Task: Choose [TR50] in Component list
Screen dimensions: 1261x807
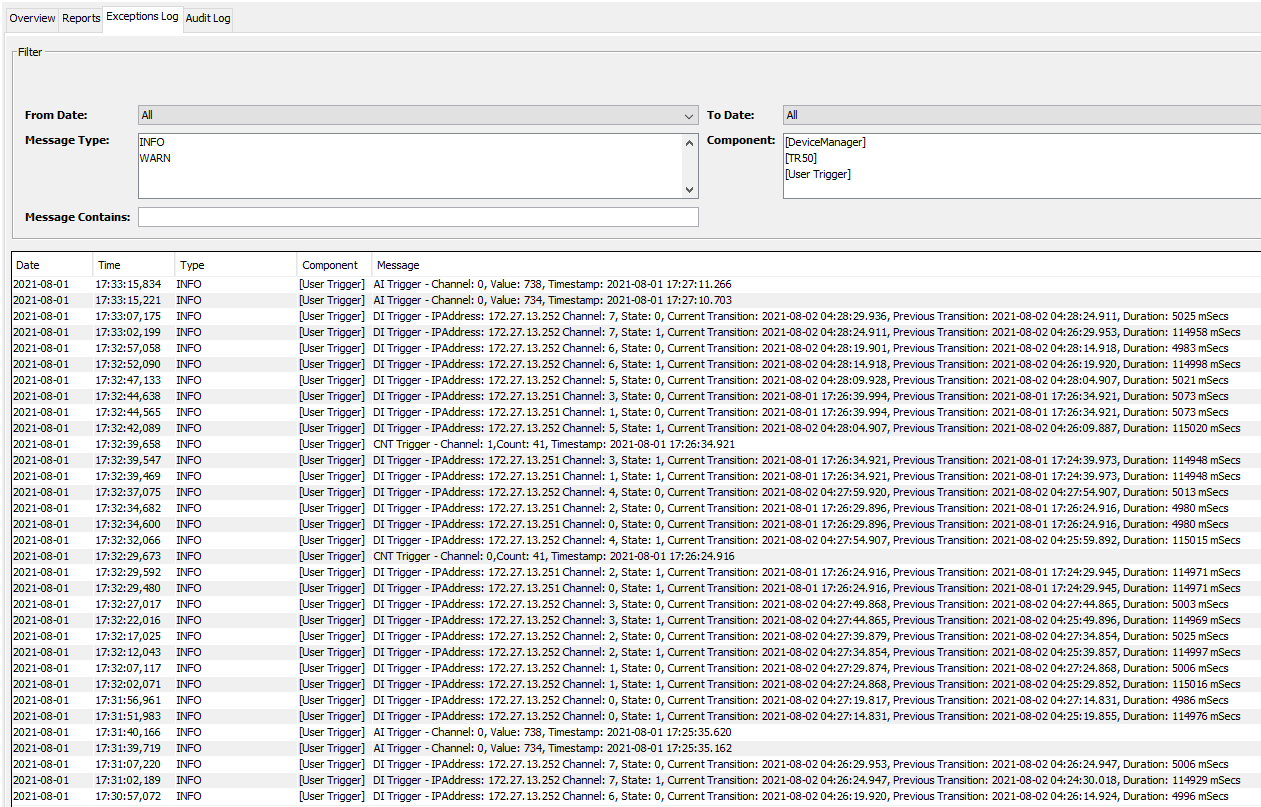Action: tap(801, 158)
